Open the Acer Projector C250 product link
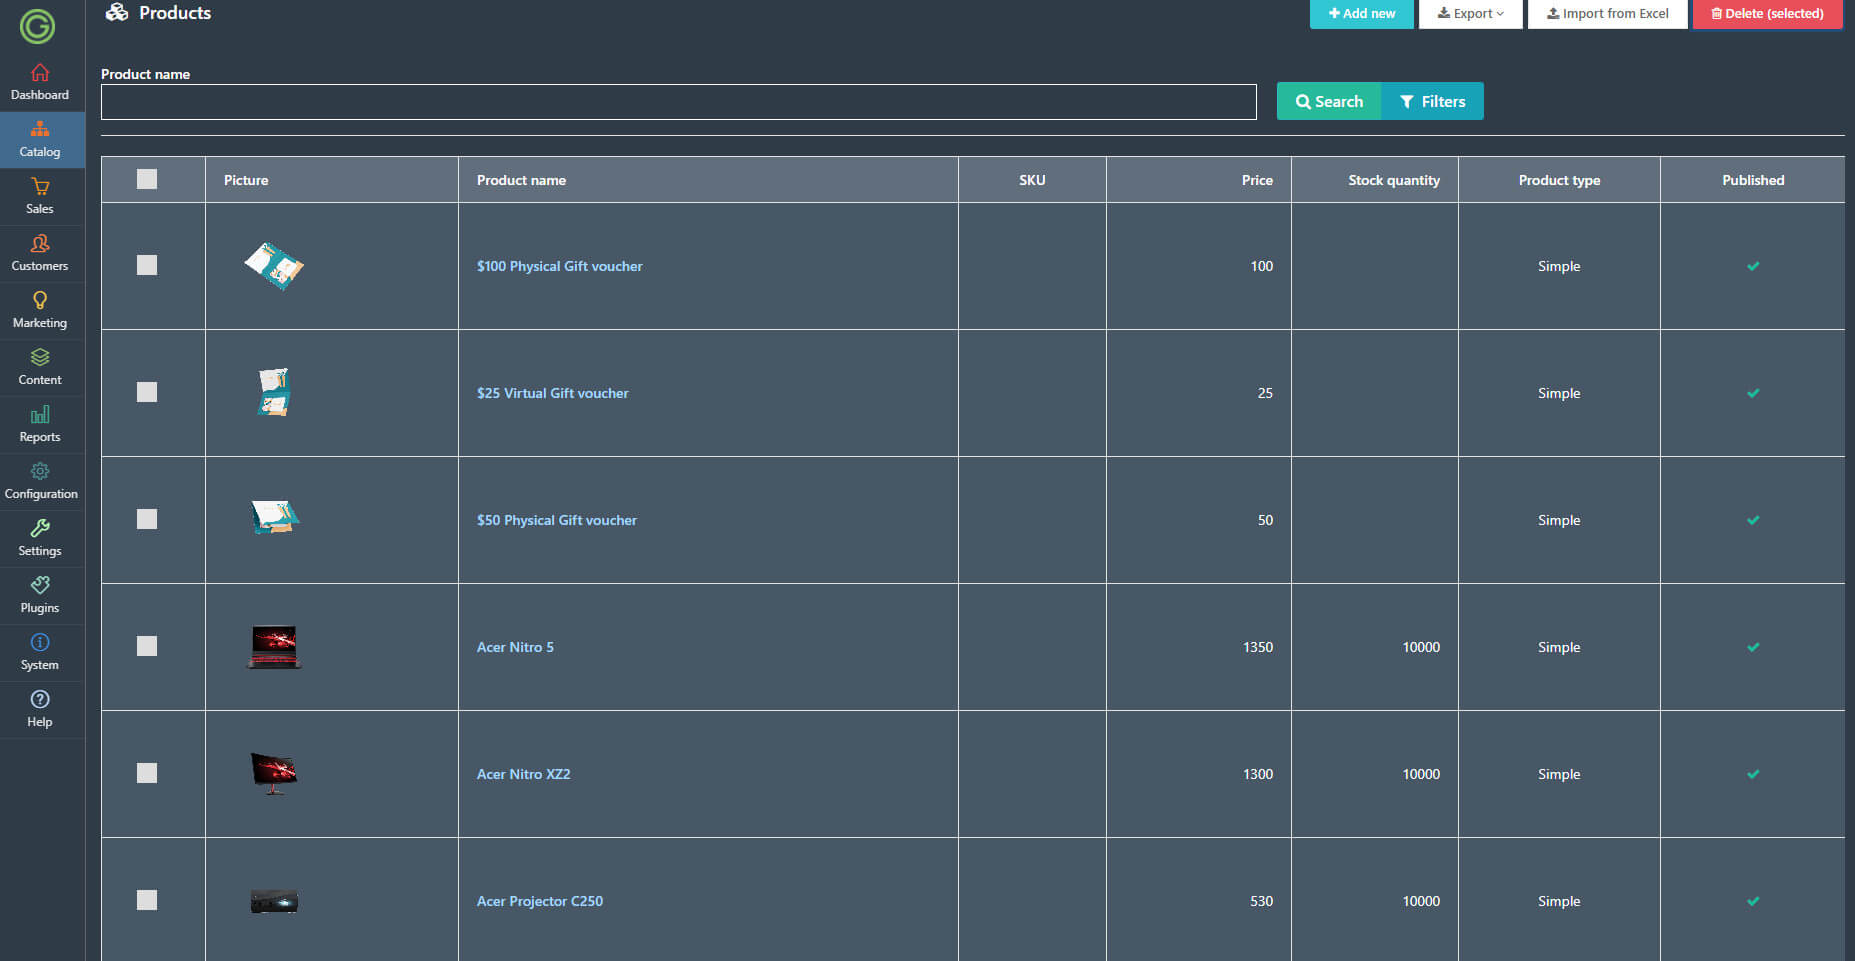The height and width of the screenshot is (961, 1855). (x=539, y=901)
